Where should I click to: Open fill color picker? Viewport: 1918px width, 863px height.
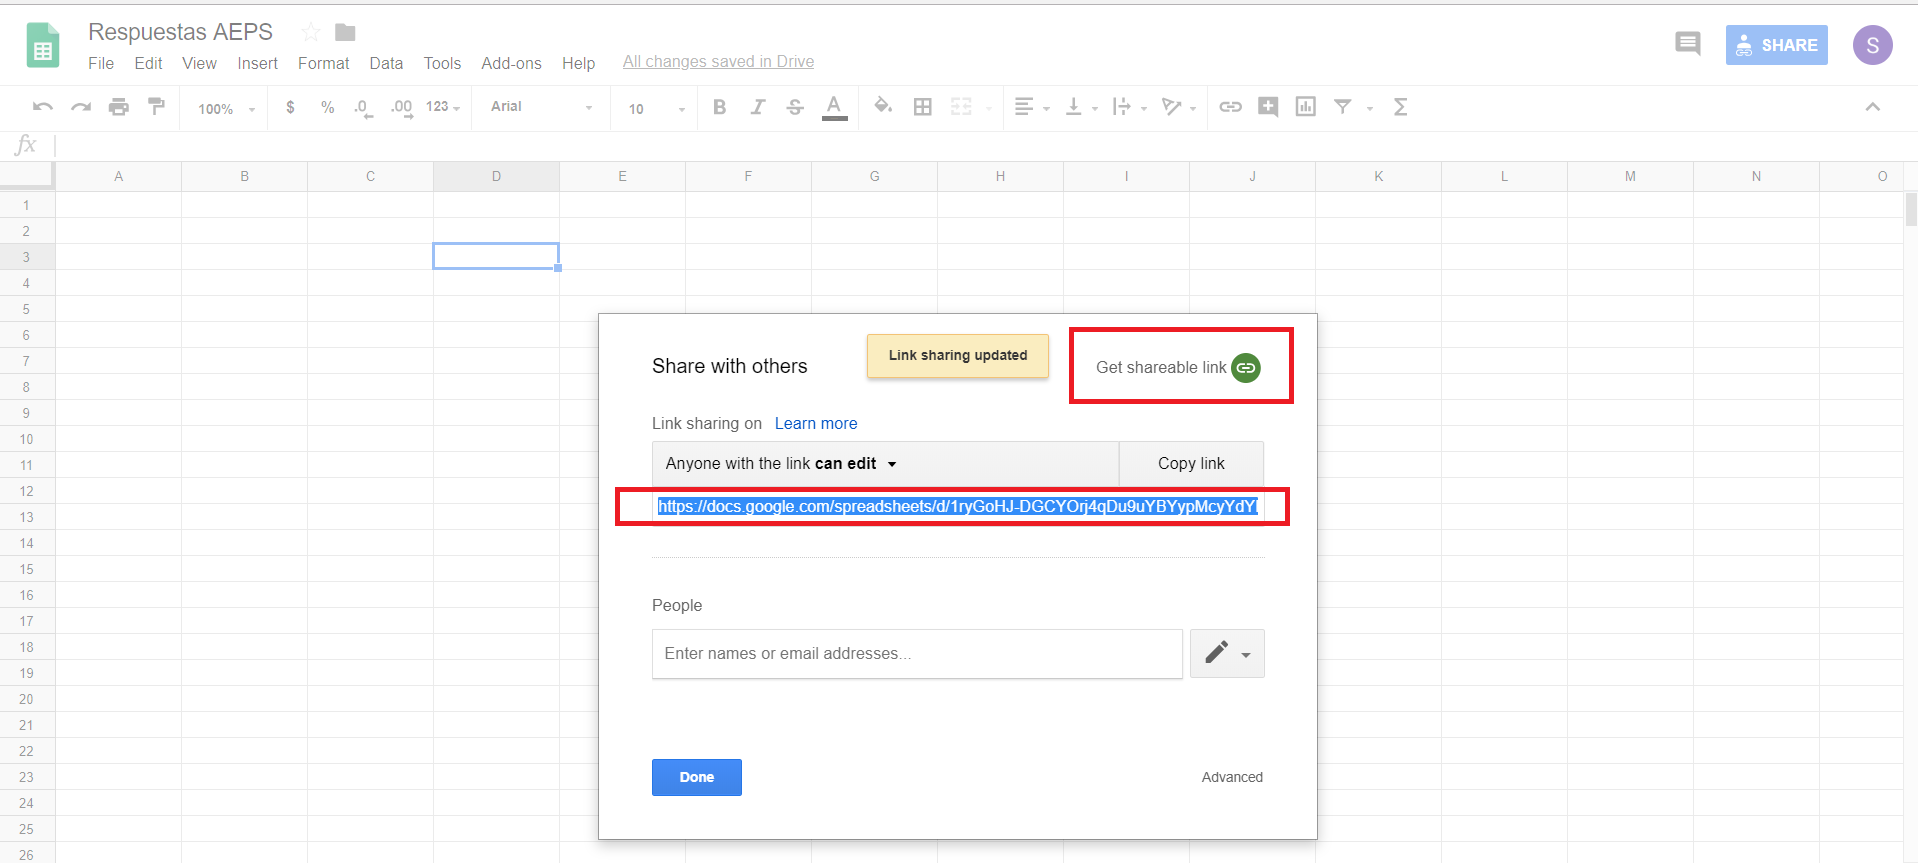[x=883, y=106]
